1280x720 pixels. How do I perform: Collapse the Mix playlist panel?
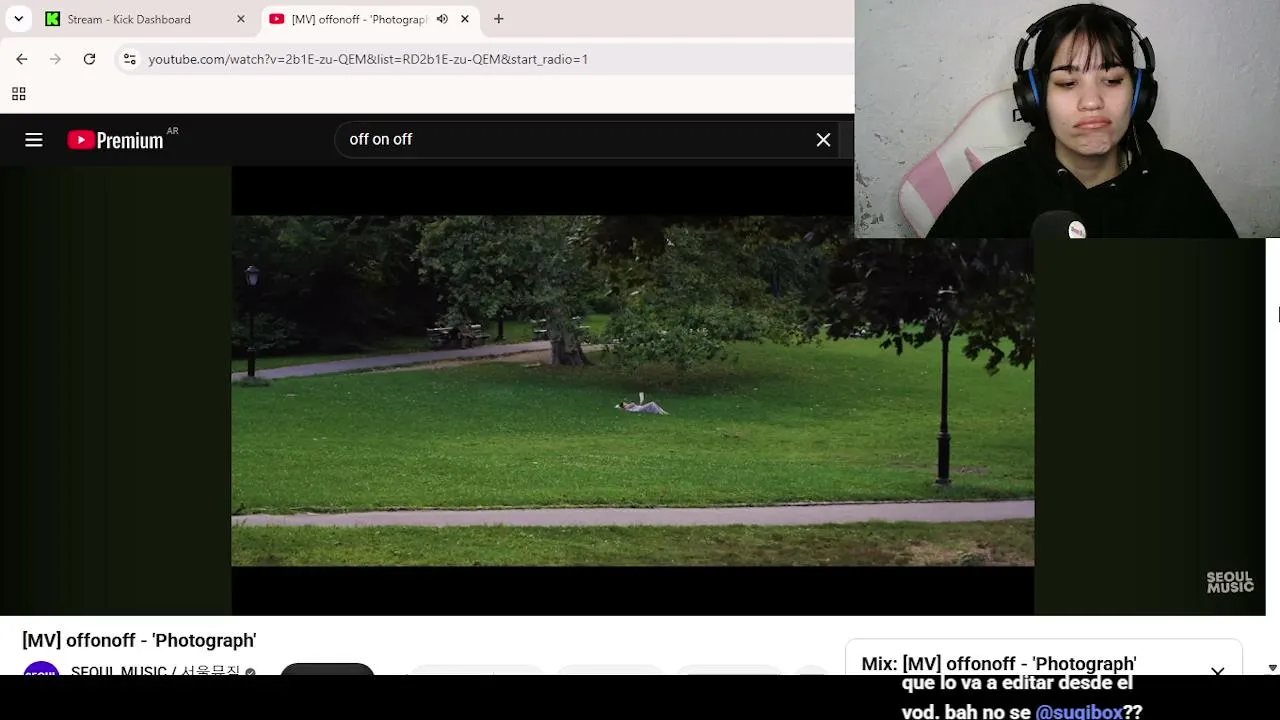(1217, 670)
